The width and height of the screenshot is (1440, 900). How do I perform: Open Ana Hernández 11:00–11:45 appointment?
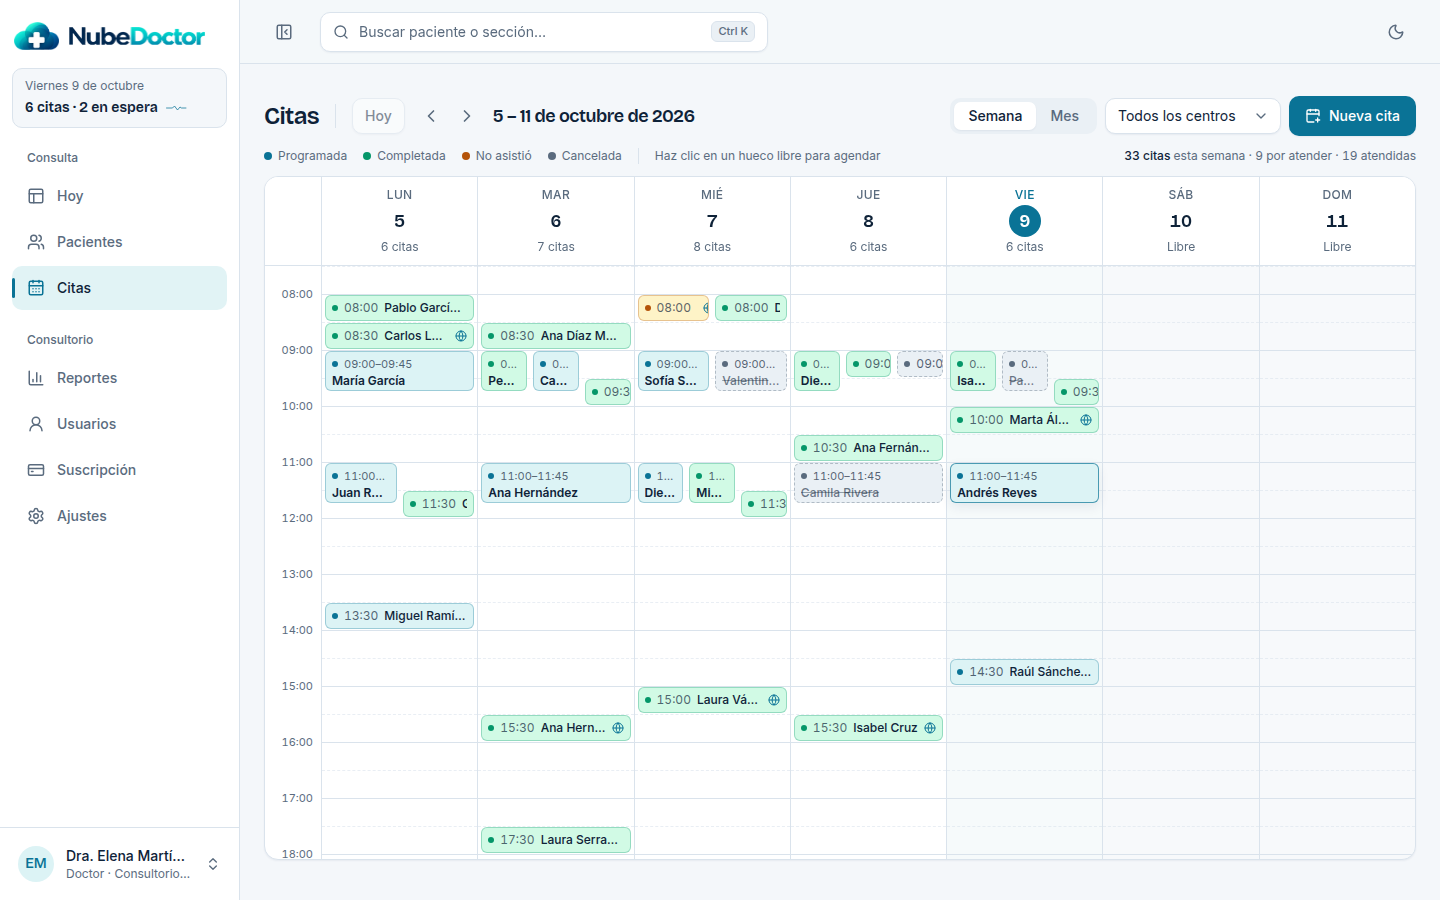[556, 483]
